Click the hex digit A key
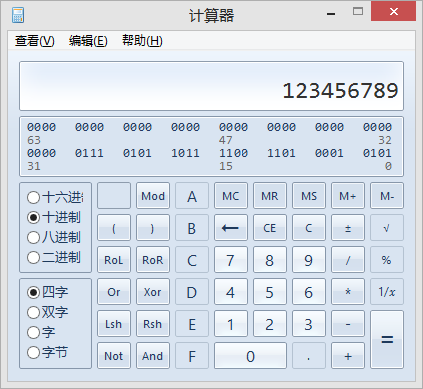The height and width of the screenshot is (389, 423). 192,196
